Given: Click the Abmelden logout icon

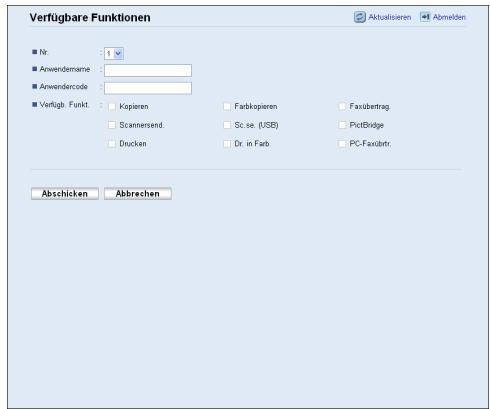Looking at the screenshot, I should point(425,17).
